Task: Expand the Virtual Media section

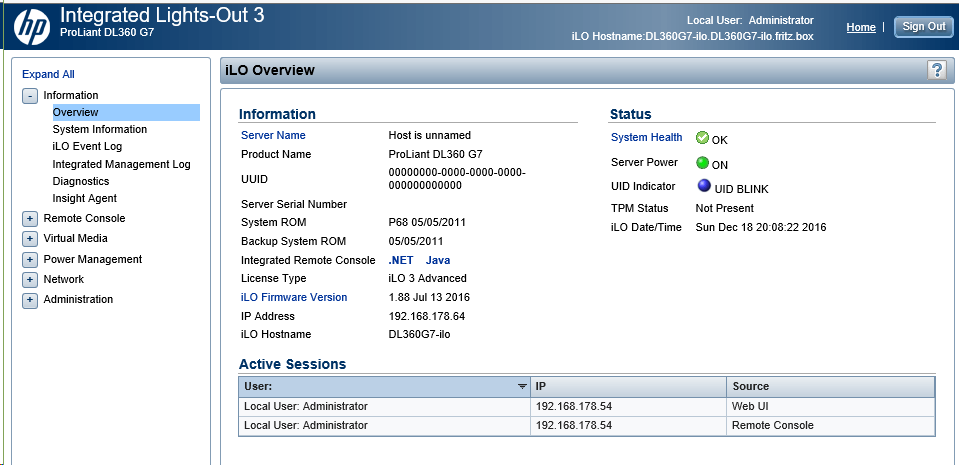Action: click(30, 239)
